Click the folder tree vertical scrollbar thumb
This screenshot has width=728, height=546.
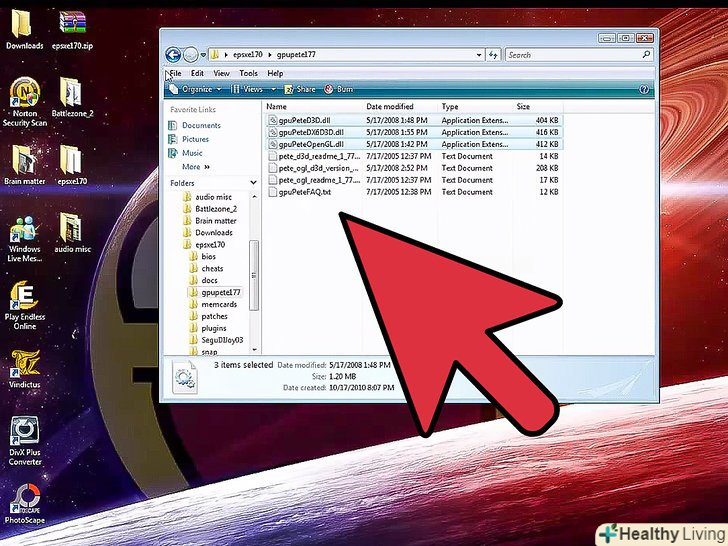(x=254, y=275)
